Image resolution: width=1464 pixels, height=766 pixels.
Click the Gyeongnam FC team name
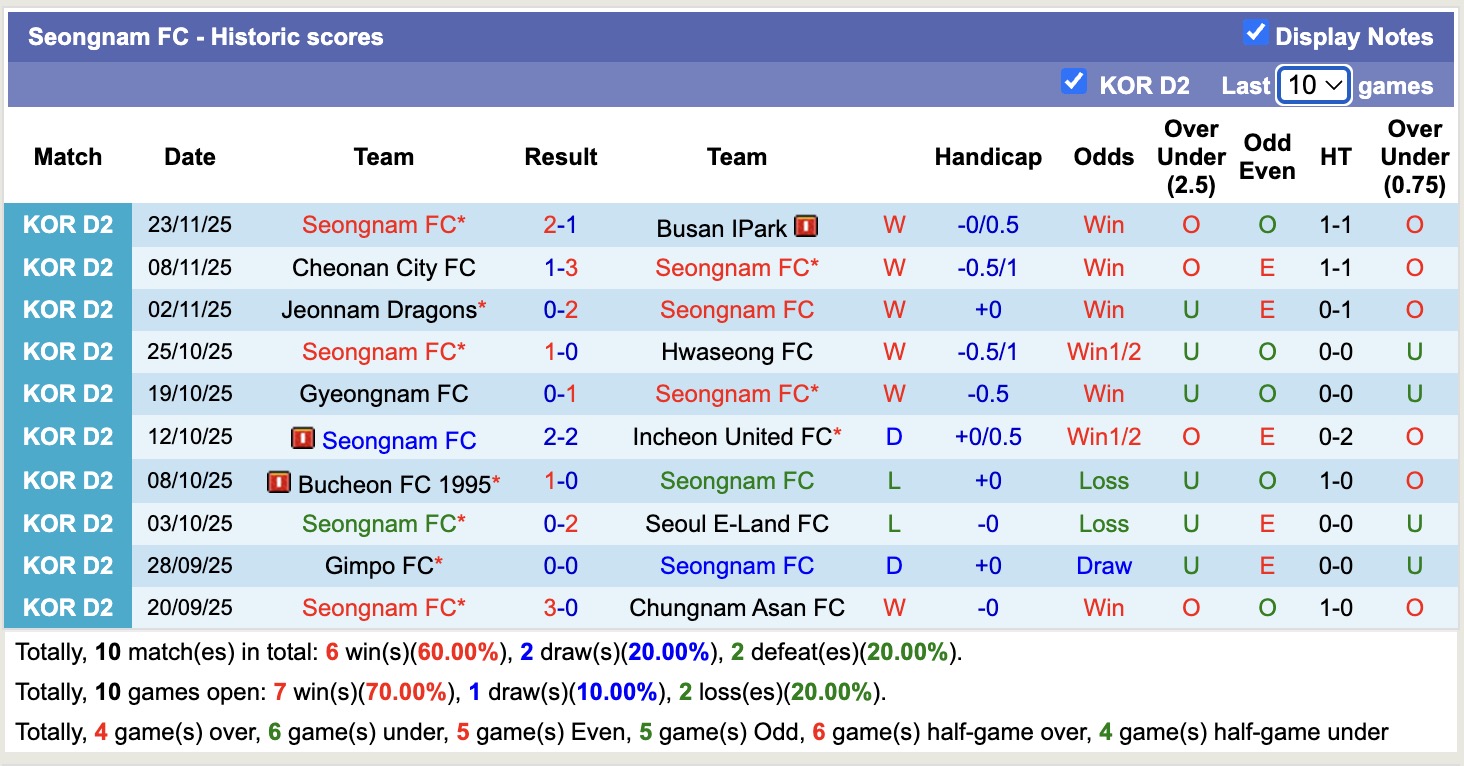pyautogui.click(x=383, y=394)
